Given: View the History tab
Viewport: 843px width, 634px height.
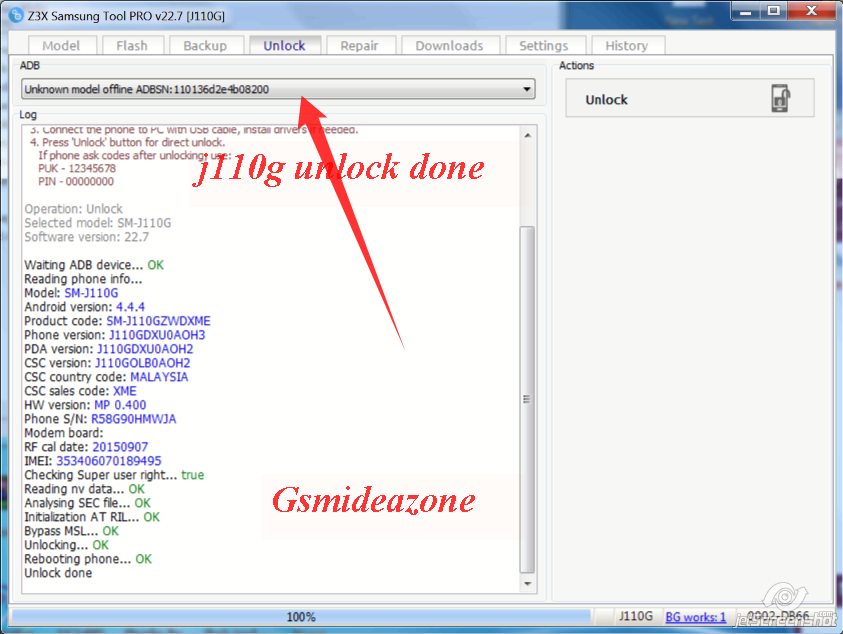Looking at the screenshot, I should pyautogui.click(x=627, y=46).
